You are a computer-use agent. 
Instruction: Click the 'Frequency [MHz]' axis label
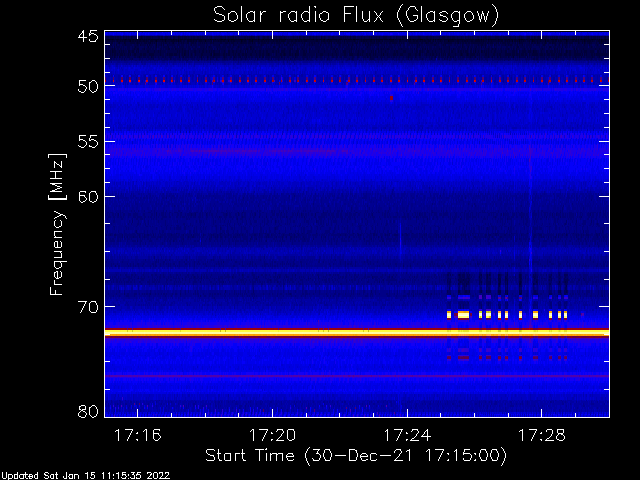click(x=57, y=224)
